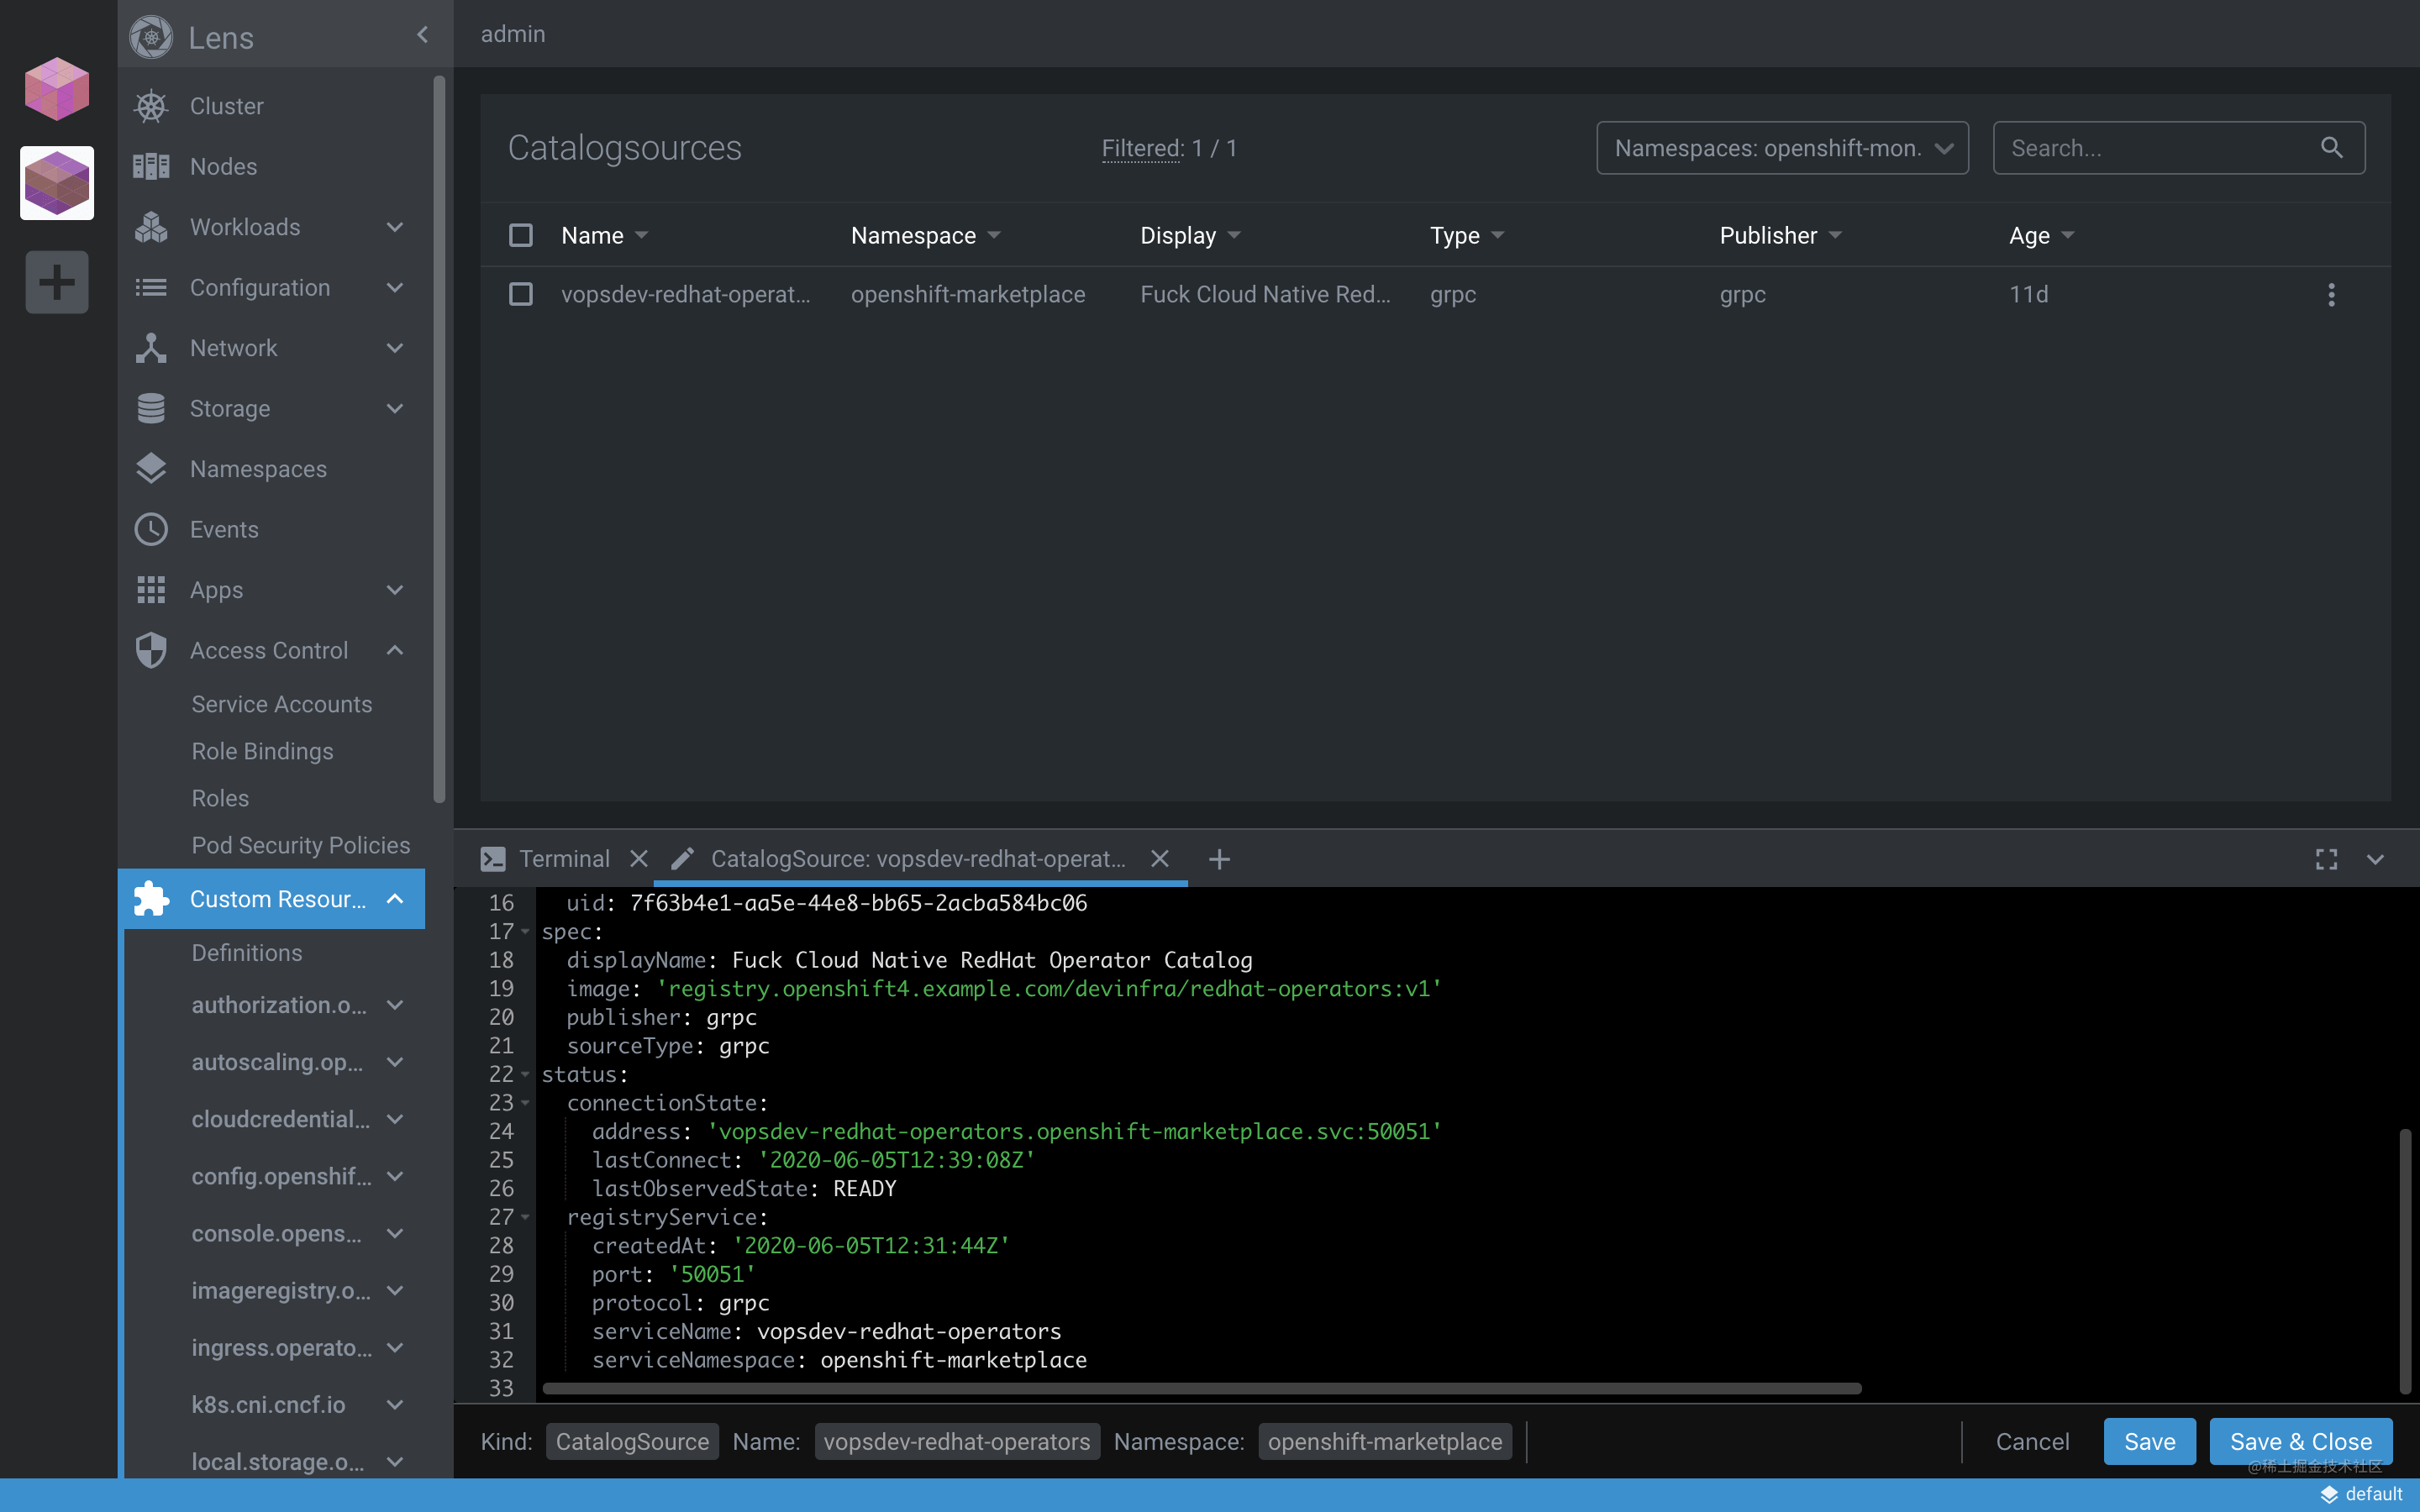Click the Cancel button
2420x1512 pixels.
(x=2033, y=1442)
